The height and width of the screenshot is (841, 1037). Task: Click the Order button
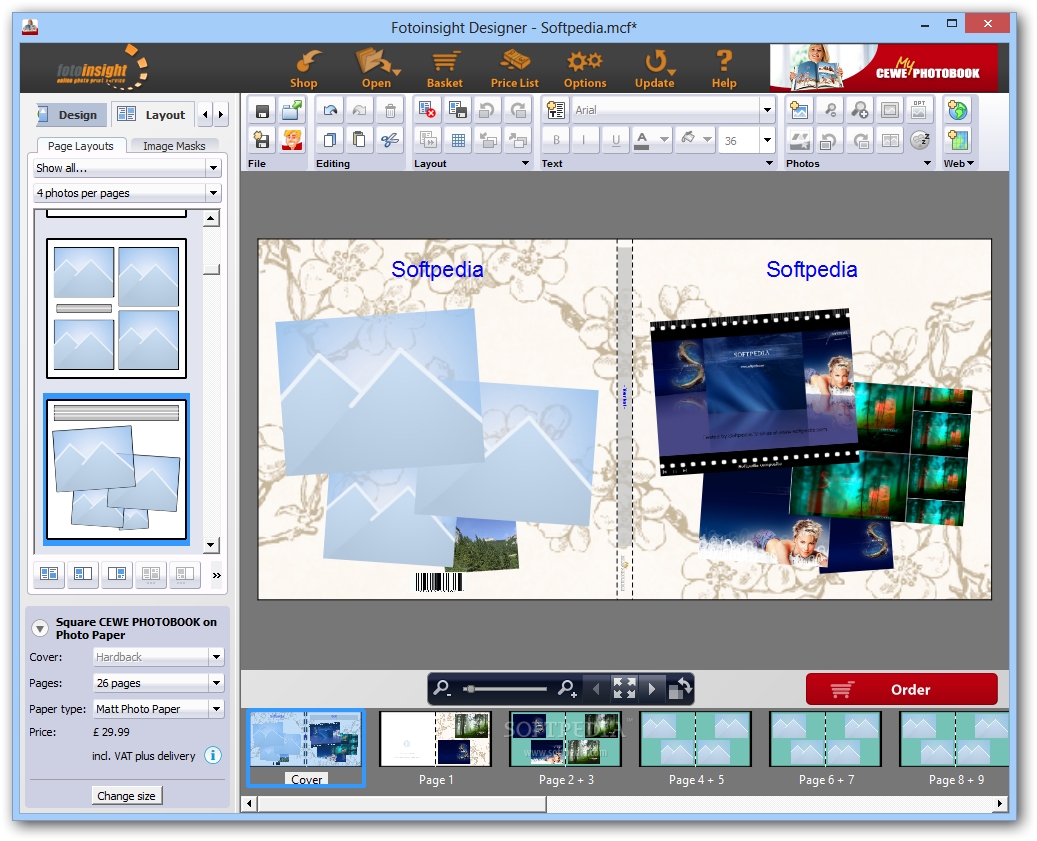901,689
